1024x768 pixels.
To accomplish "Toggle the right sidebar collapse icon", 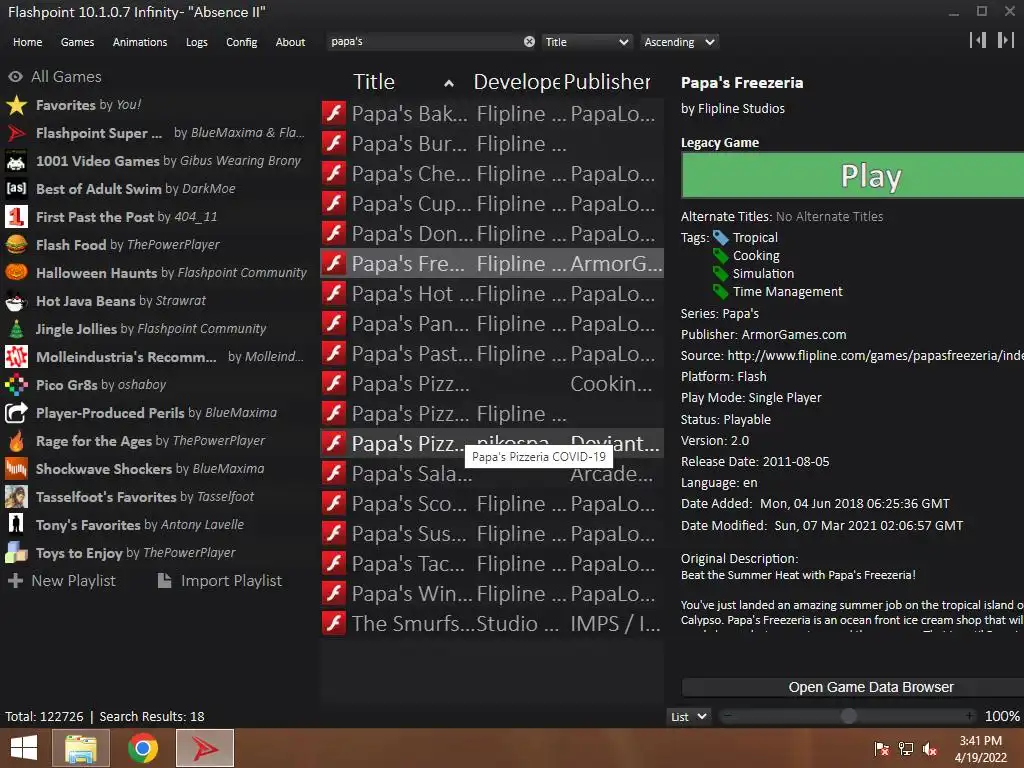I will click(x=1006, y=40).
